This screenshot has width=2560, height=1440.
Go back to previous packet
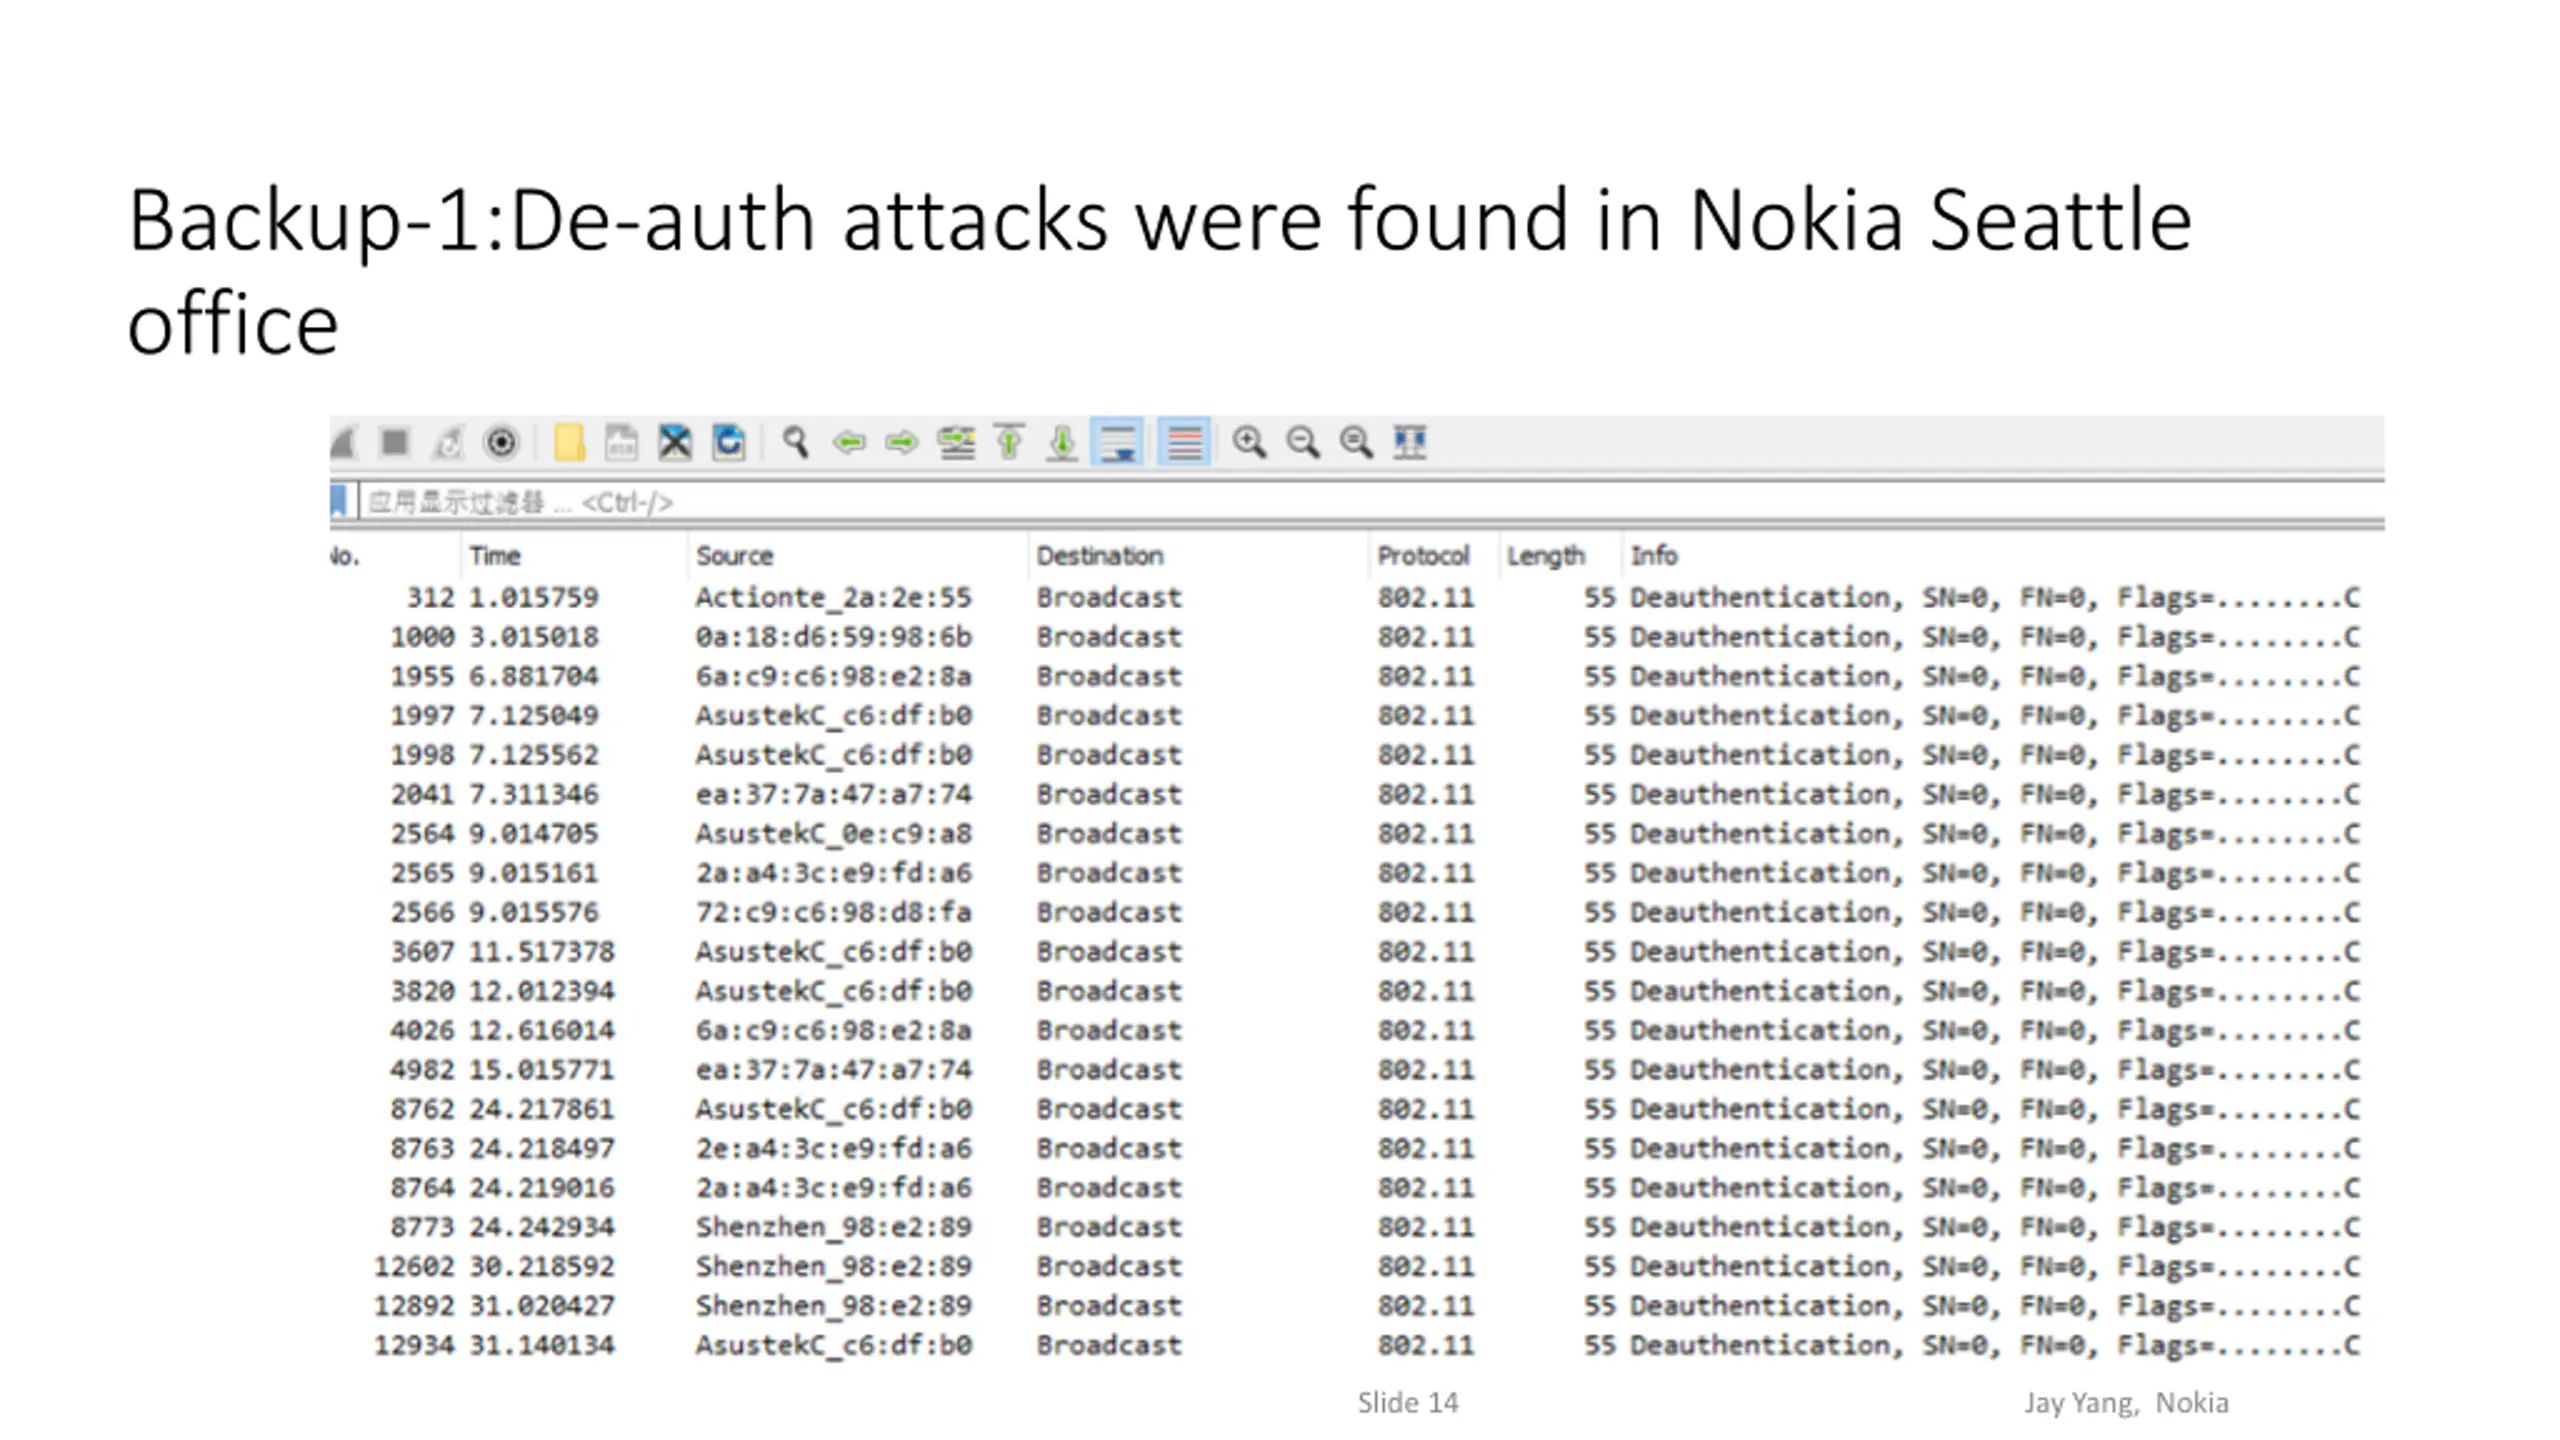tap(849, 442)
